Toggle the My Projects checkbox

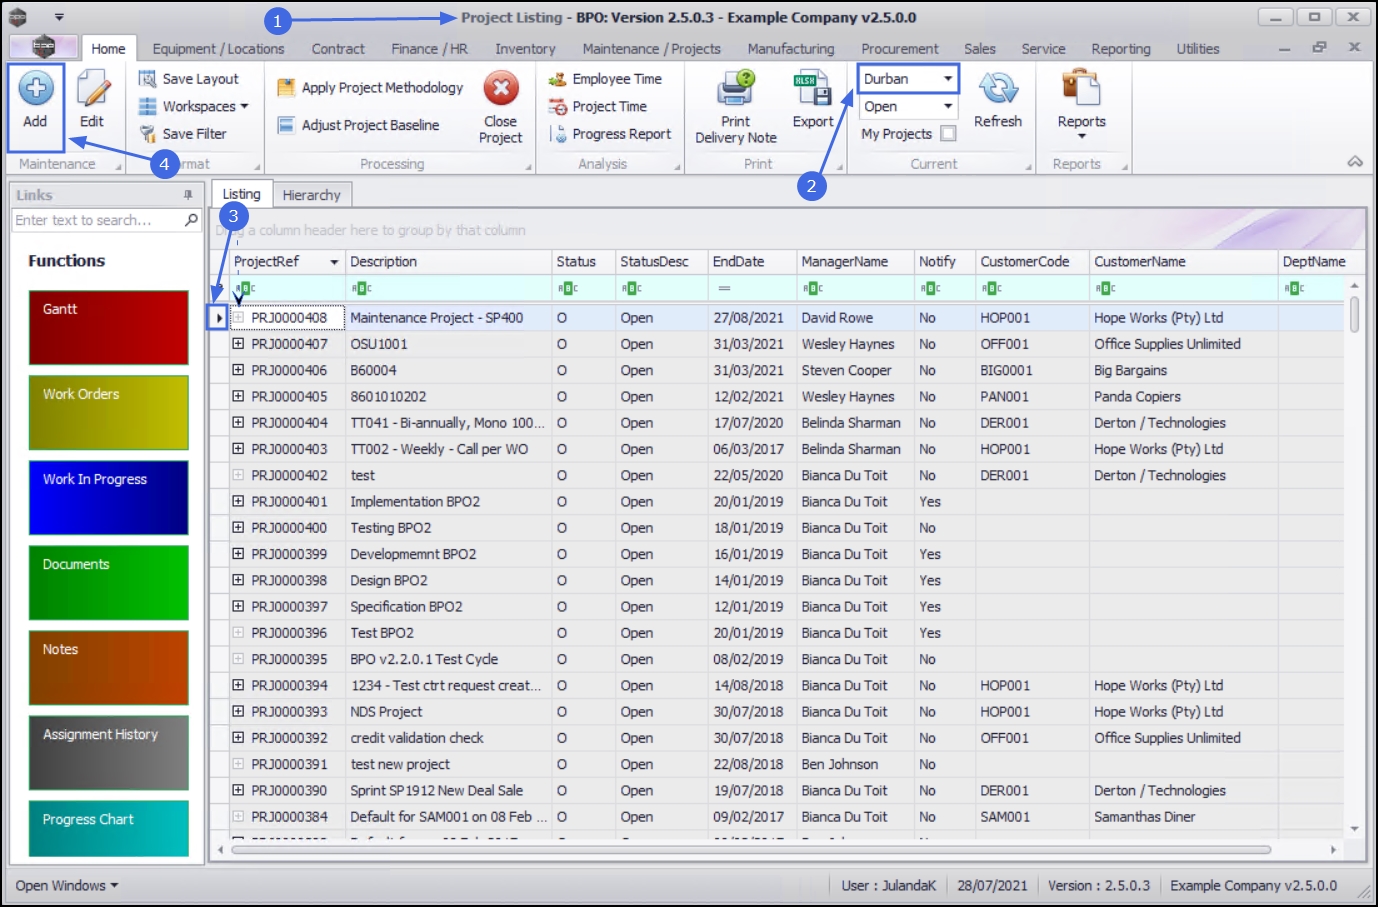click(948, 133)
